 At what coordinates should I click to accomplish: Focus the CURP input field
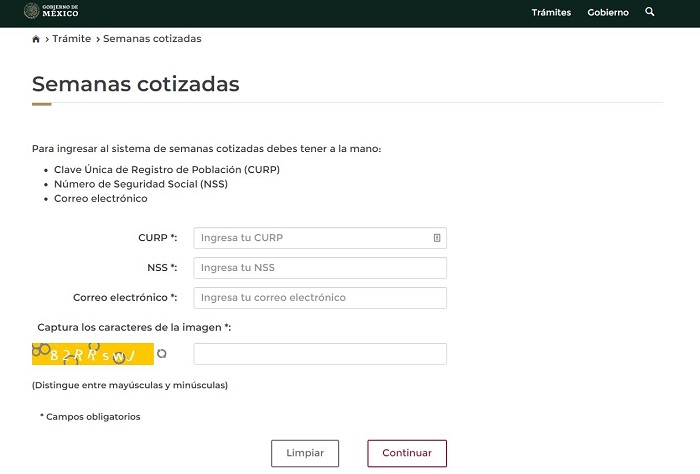coord(312,238)
